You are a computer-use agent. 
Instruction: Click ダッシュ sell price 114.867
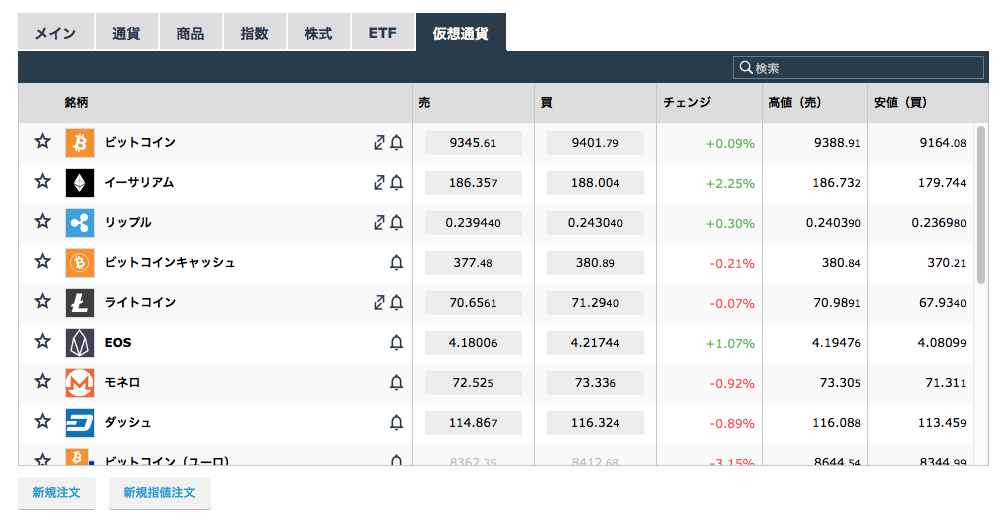(473, 423)
